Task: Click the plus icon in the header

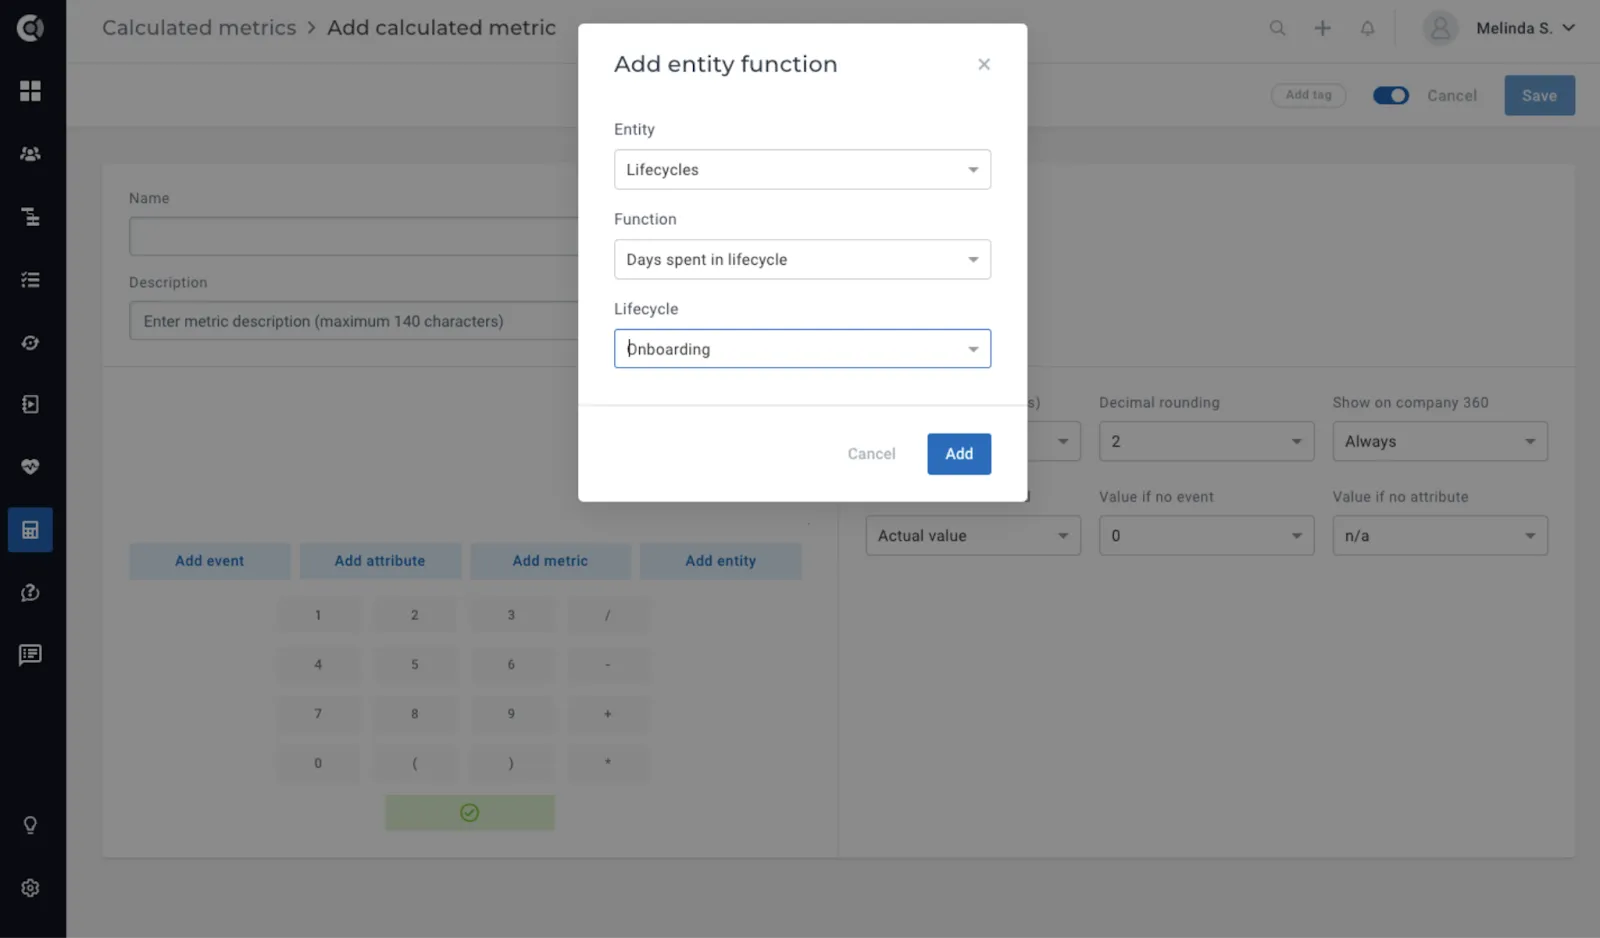Action: [1322, 28]
